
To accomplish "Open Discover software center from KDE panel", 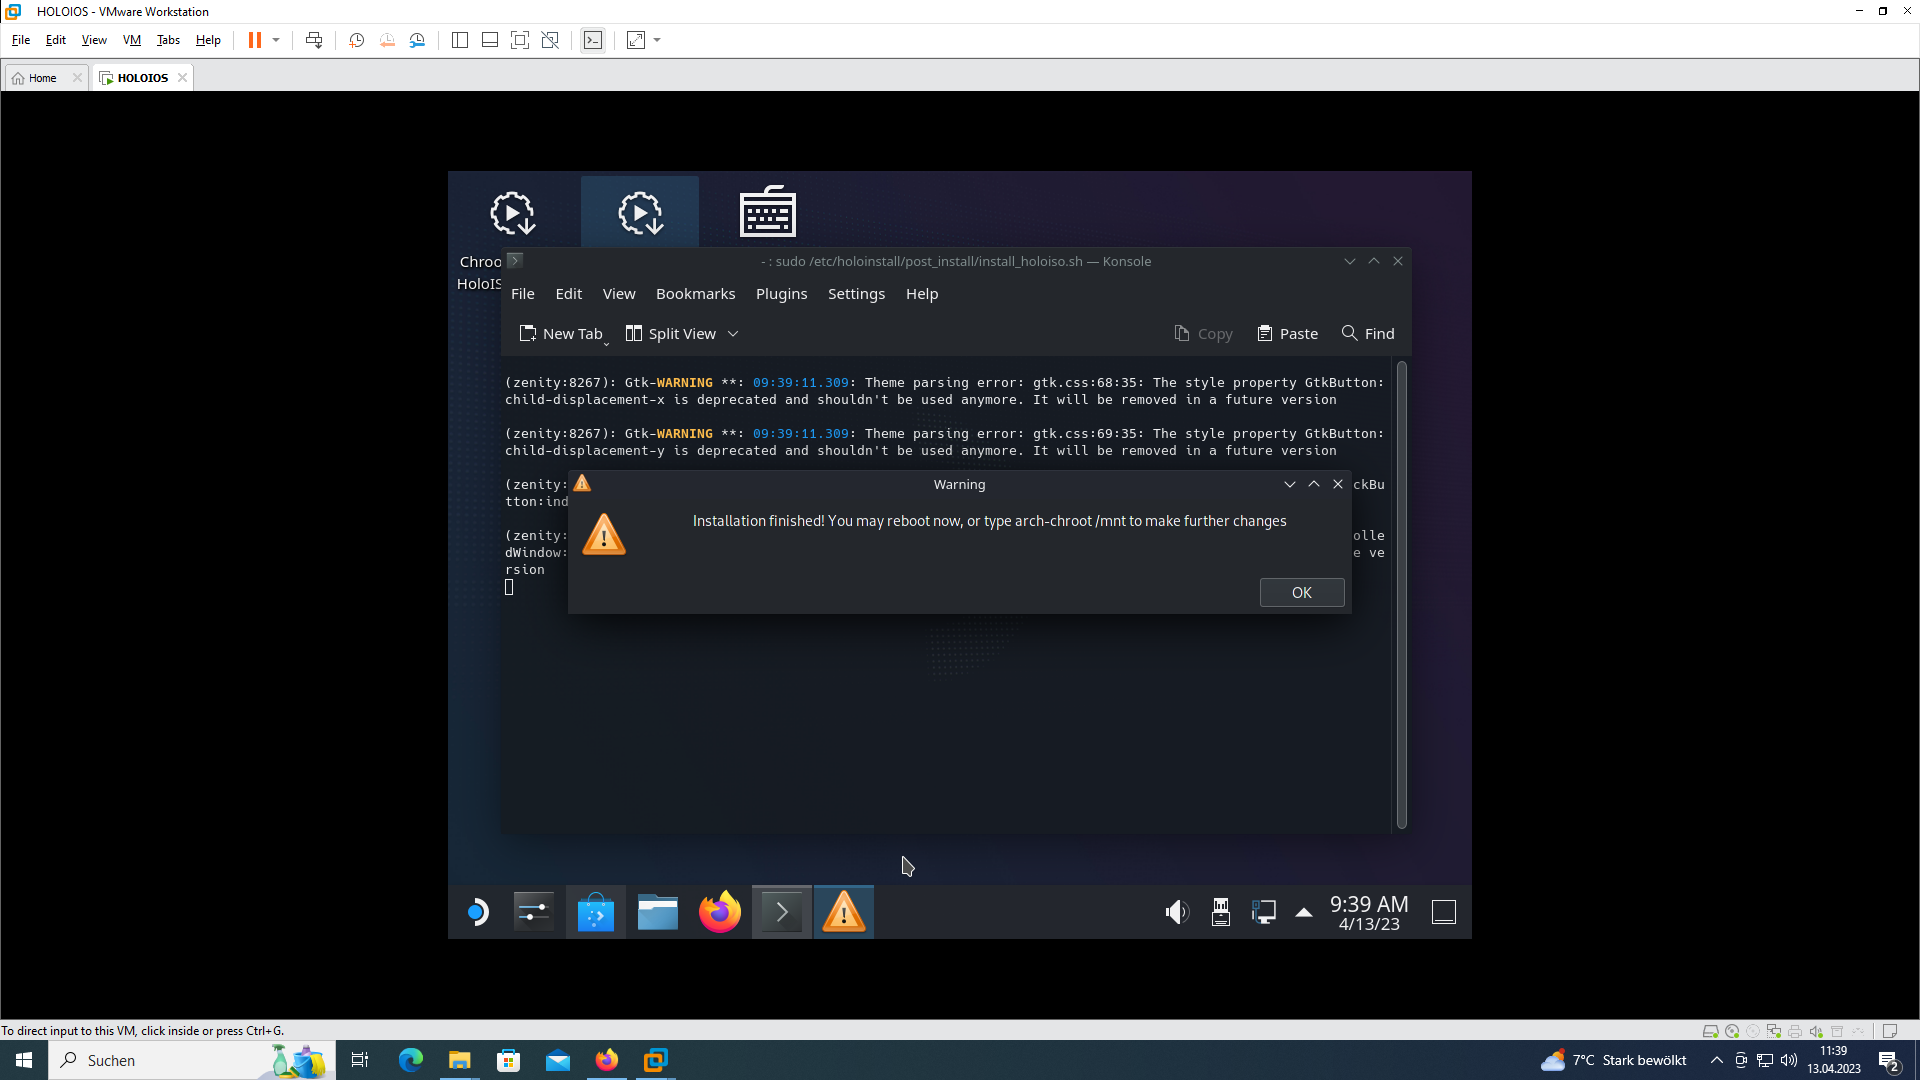I will pyautogui.click(x=595, y=911).
